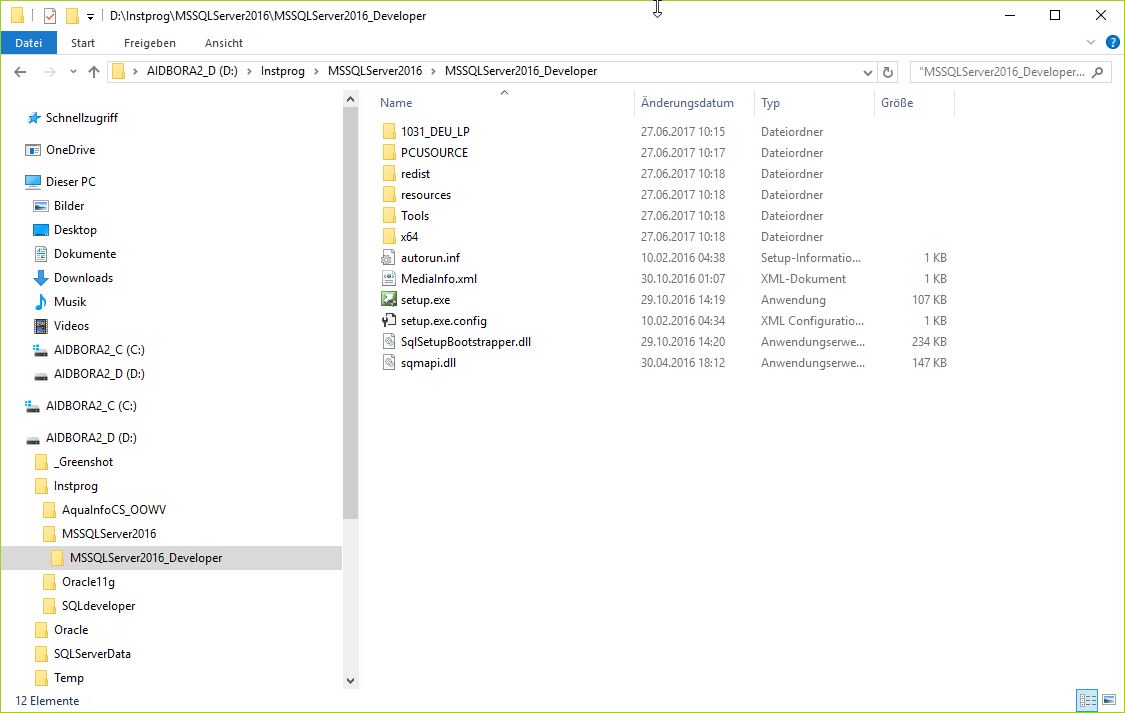1125x713 pixels.
Task: Select the redist folder
Action: point(415,174)
